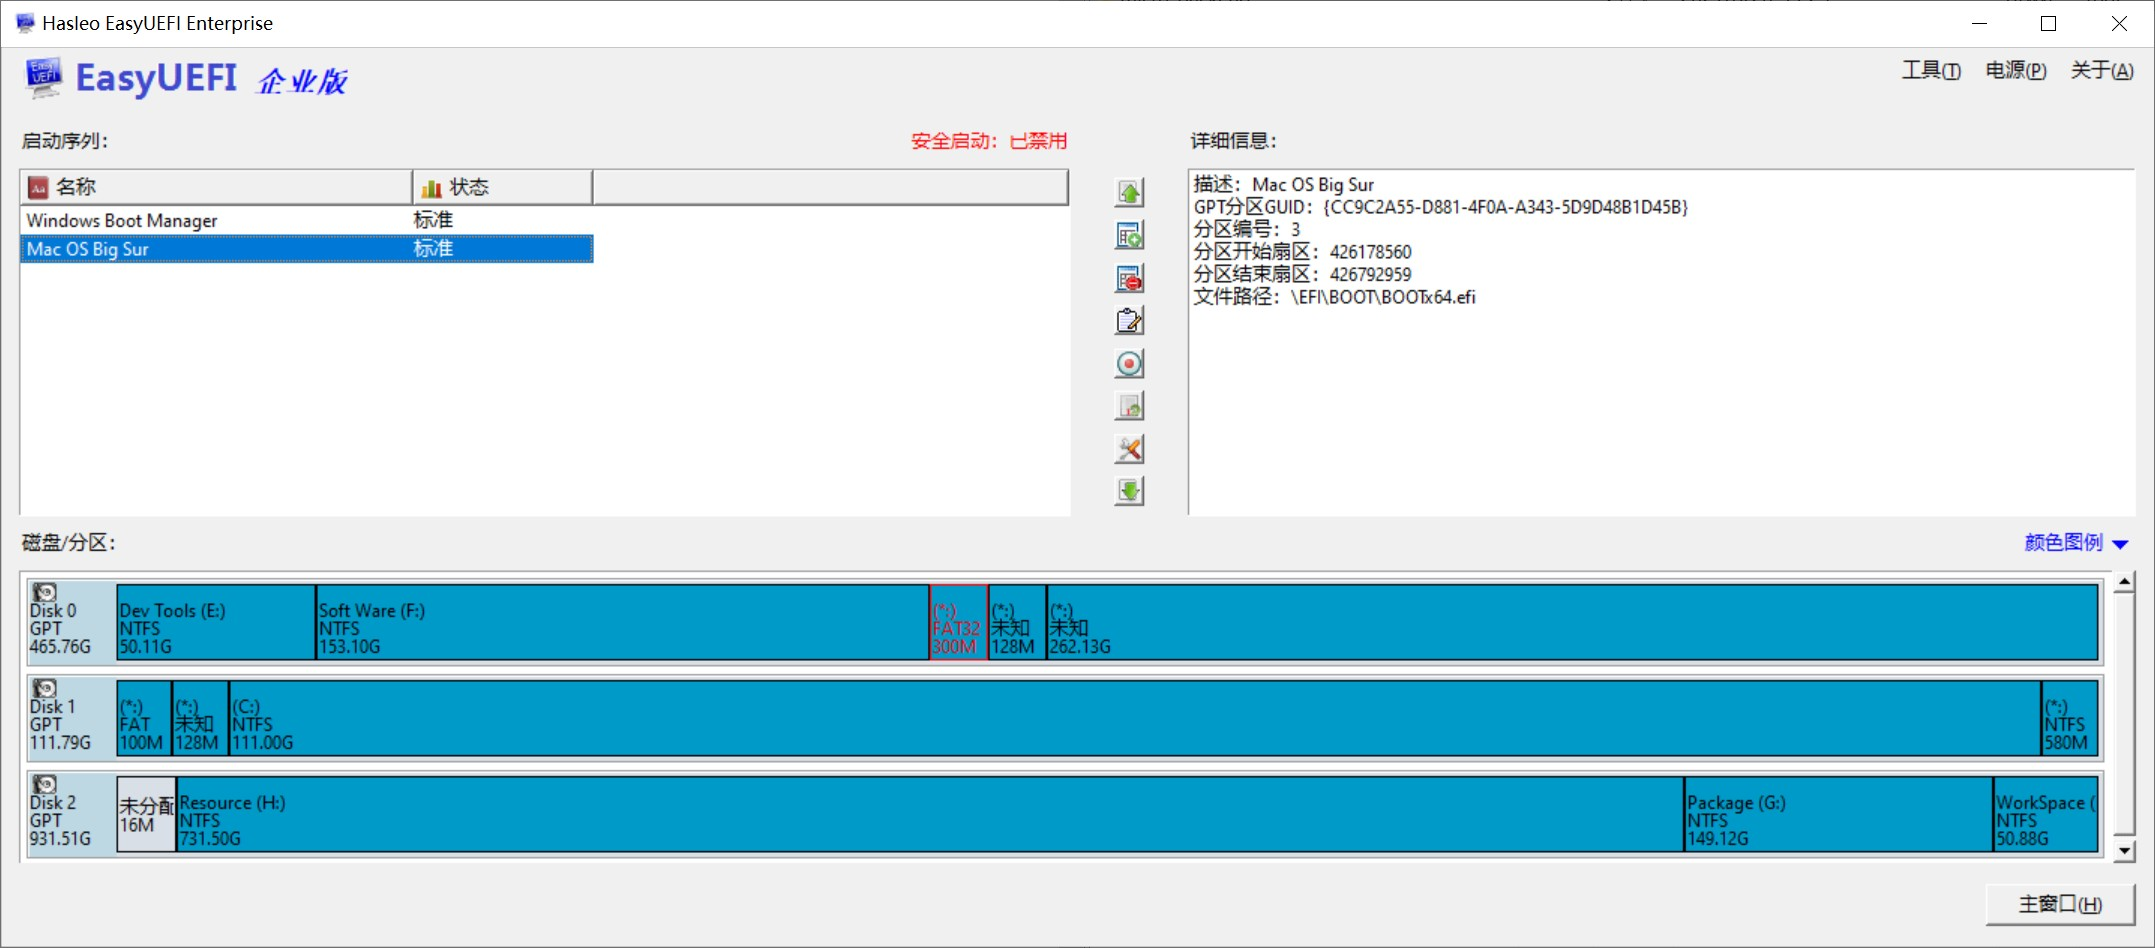
Task: Click Disk 2 GPT 931.51G label
Action: pos(60,820)
